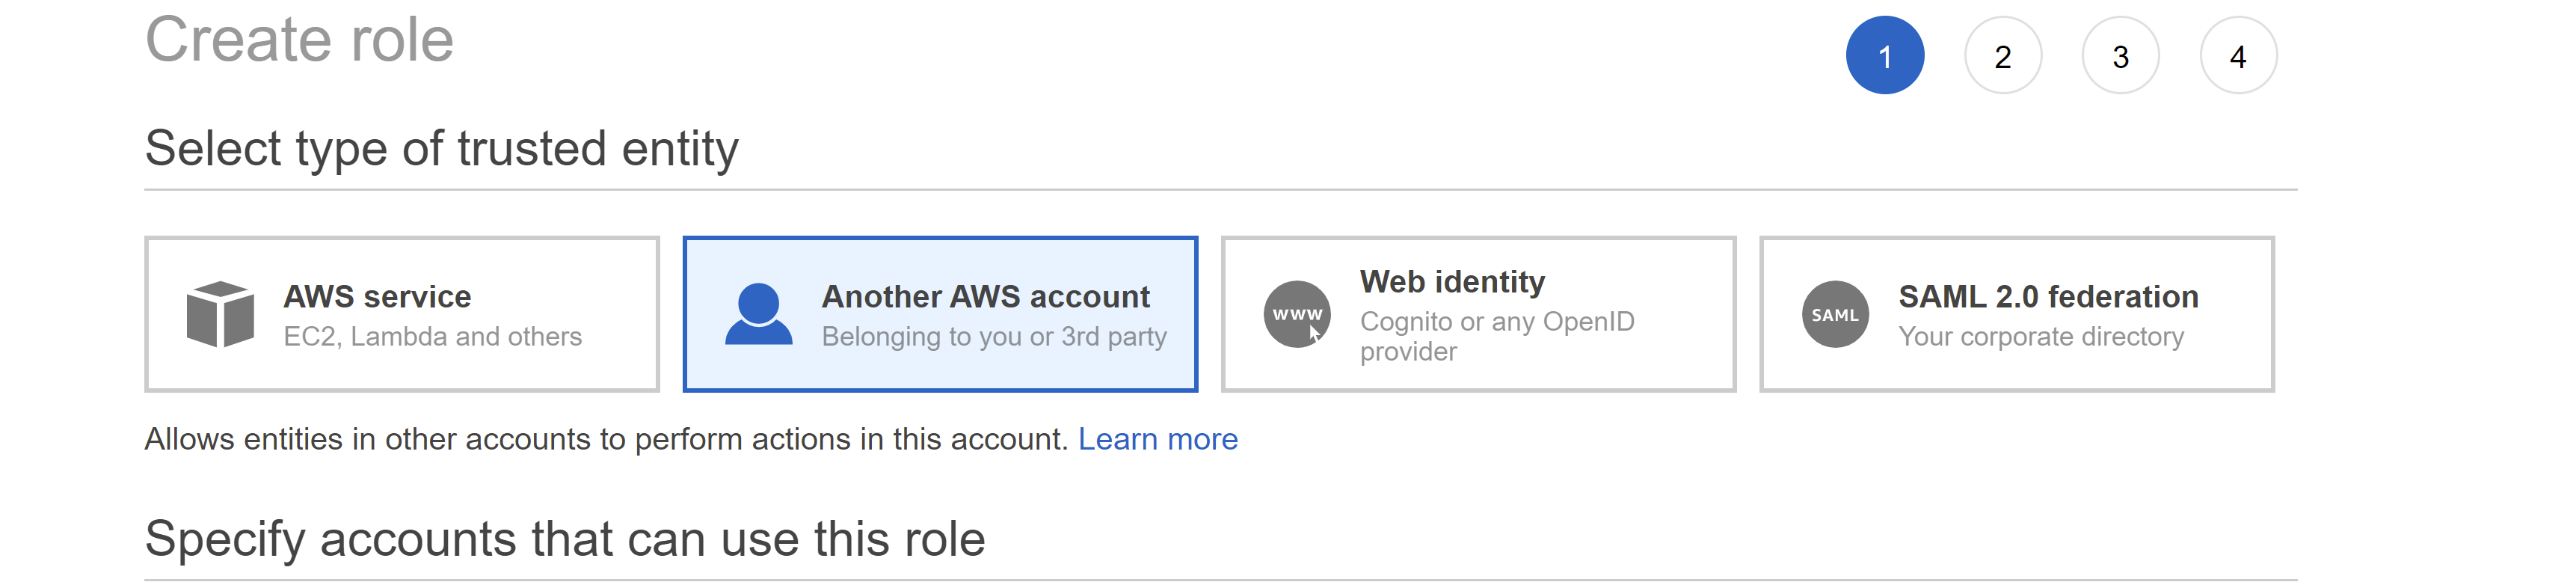Click 'Specify accounts that can use this role' heading
The height and width of the screenshot is (582, 2576).
(x=565, y=539)
